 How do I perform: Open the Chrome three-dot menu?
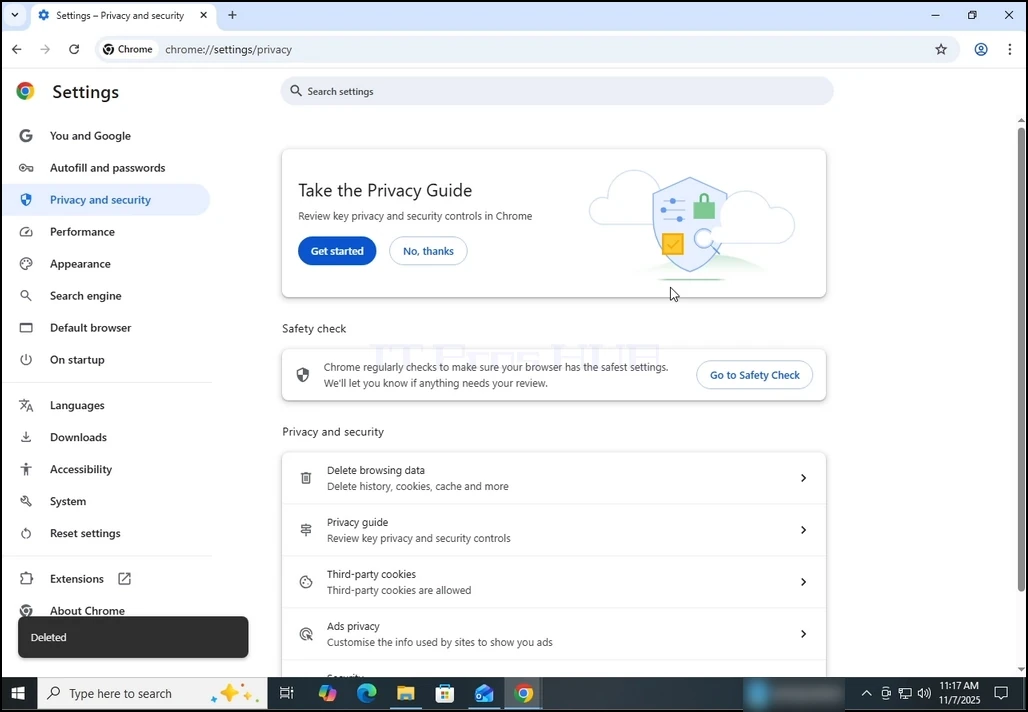coord(1010,49)
